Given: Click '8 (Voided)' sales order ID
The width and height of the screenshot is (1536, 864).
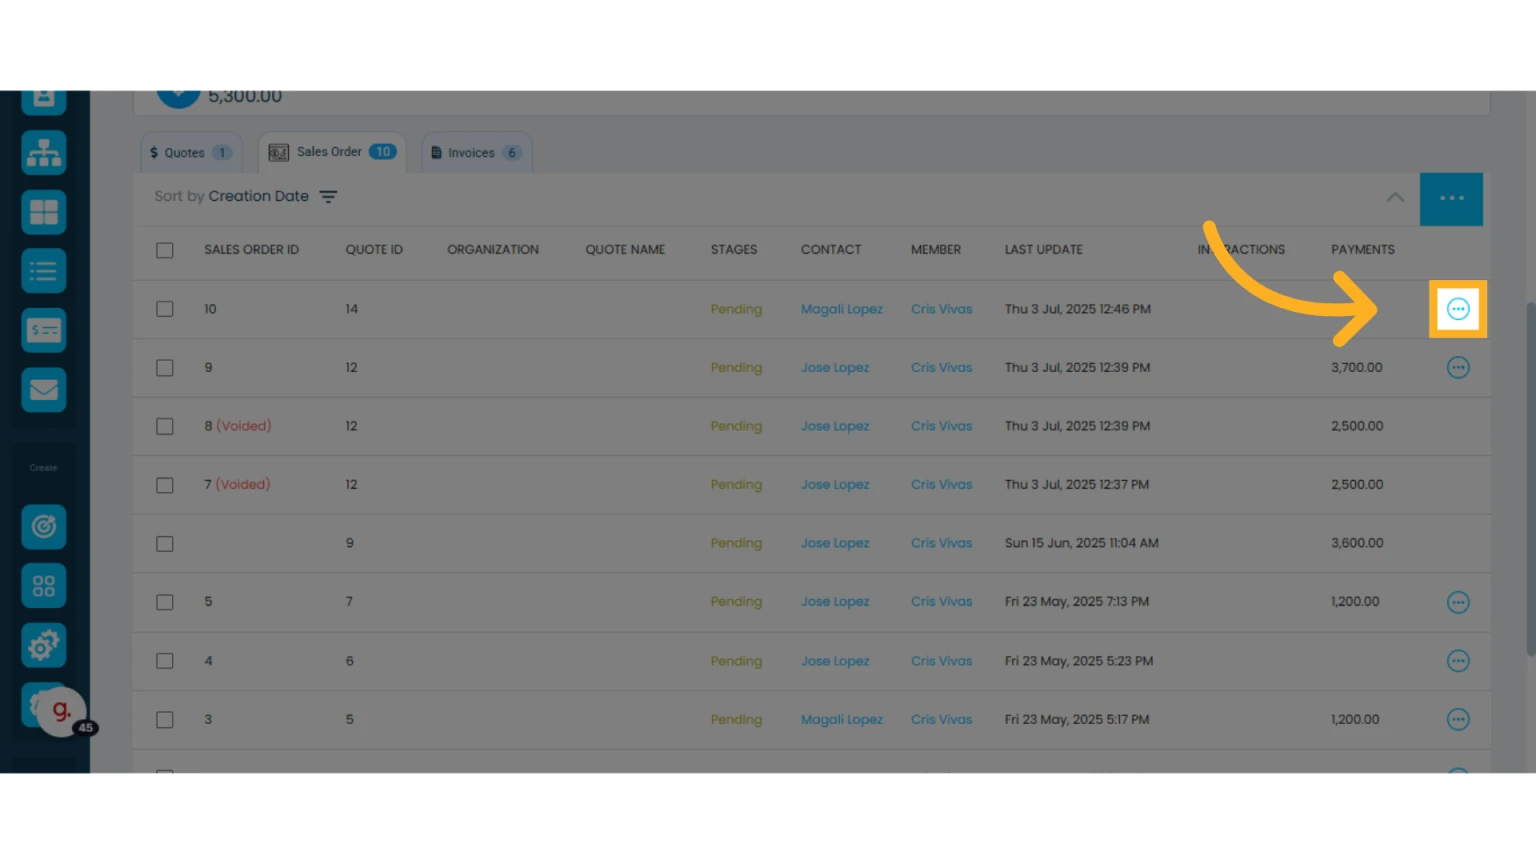Looking at the screenshot, I should tap(237, 425).
